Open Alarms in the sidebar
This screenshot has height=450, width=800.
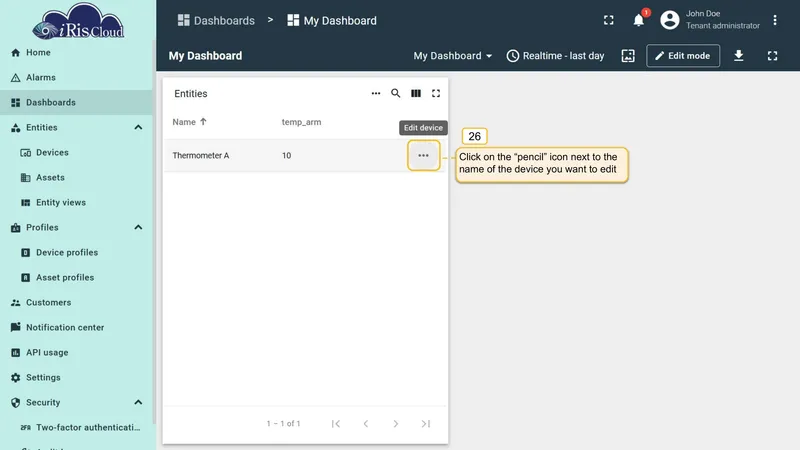[x=77, y=78]
